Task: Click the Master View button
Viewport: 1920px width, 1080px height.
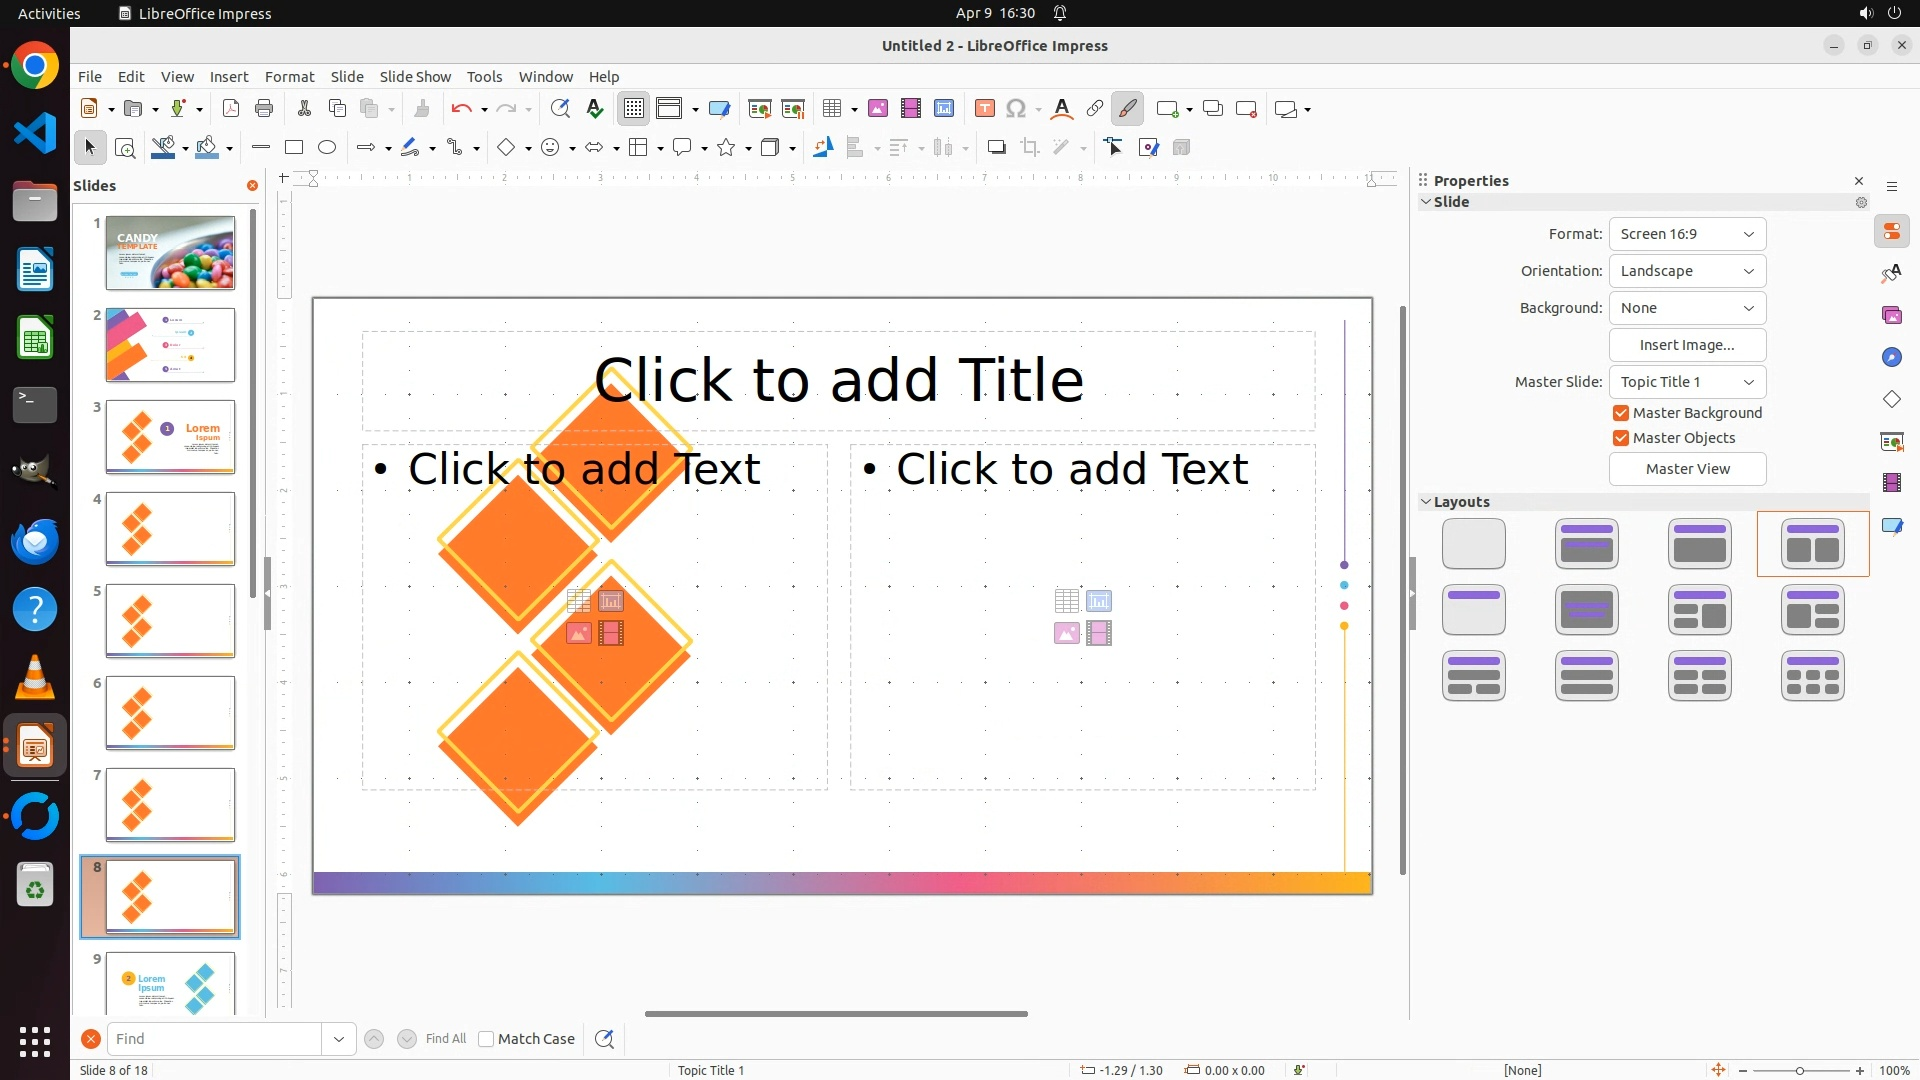Action: pos(1687,469)
